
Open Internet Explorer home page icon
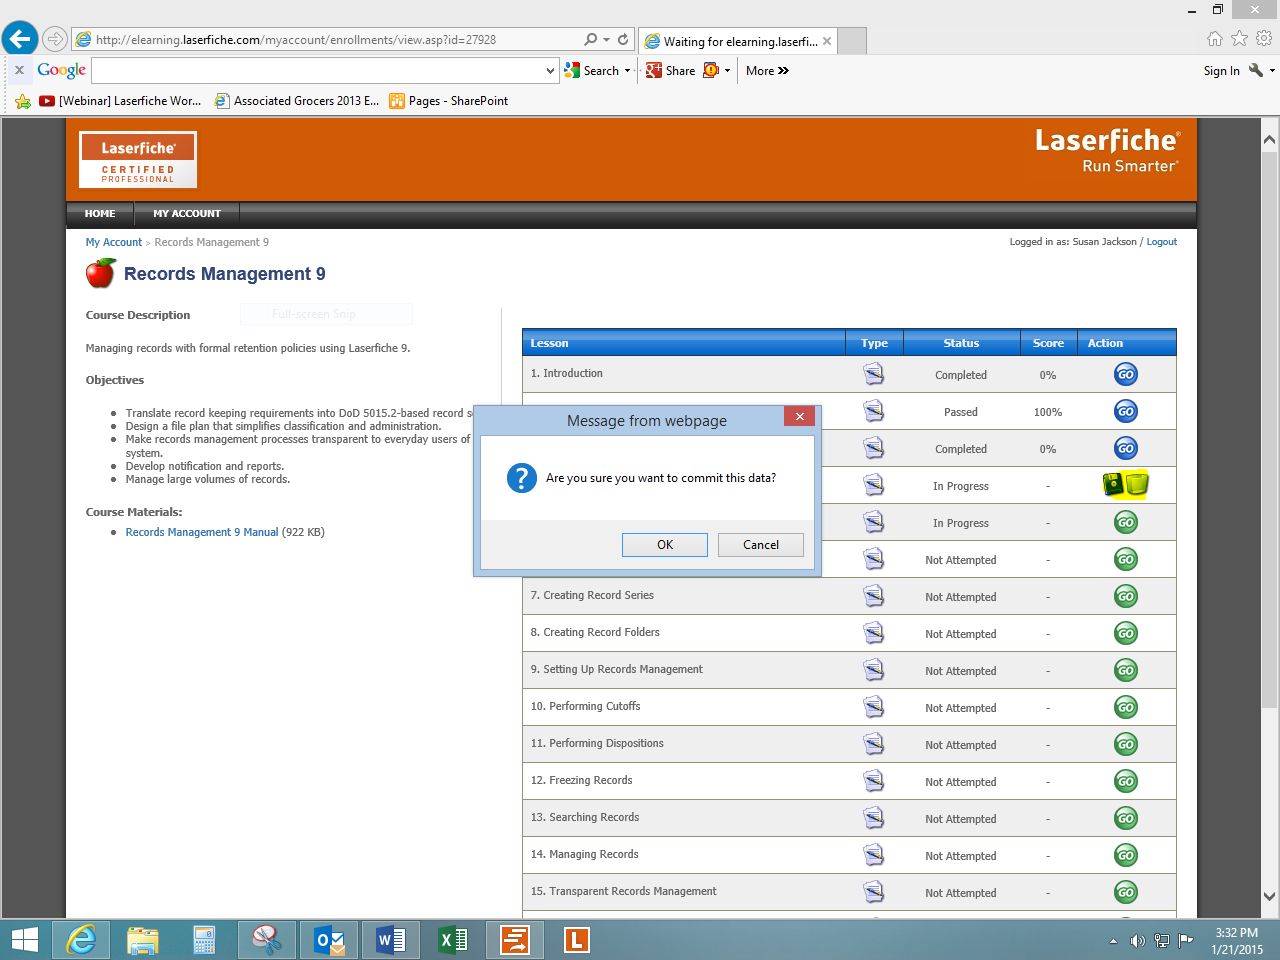(x=1214, y=39)
